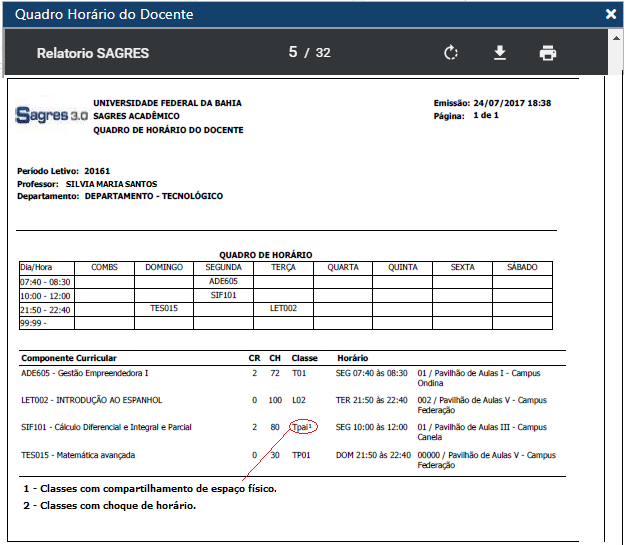627x545 pixels.
Task: Click the Componente Curricular column header
Action: pyautogui.click(x=69, y=358)
